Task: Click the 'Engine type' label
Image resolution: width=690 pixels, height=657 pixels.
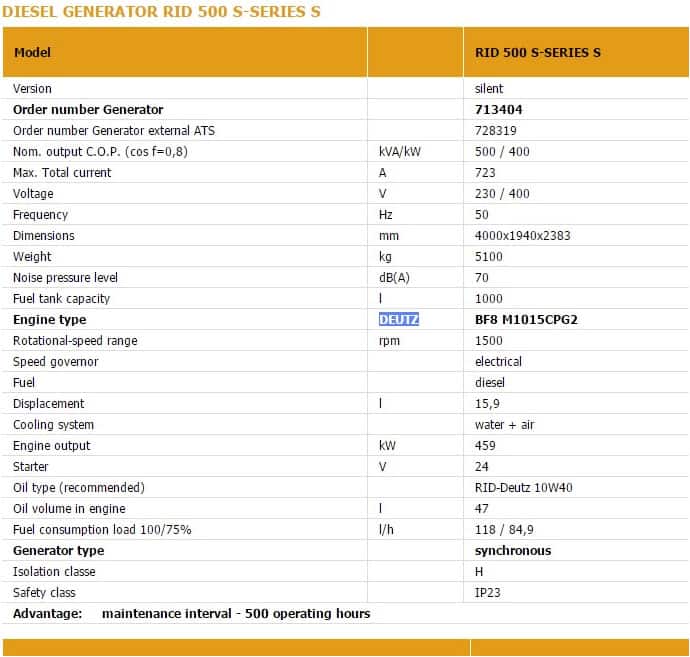Action: 50,320
